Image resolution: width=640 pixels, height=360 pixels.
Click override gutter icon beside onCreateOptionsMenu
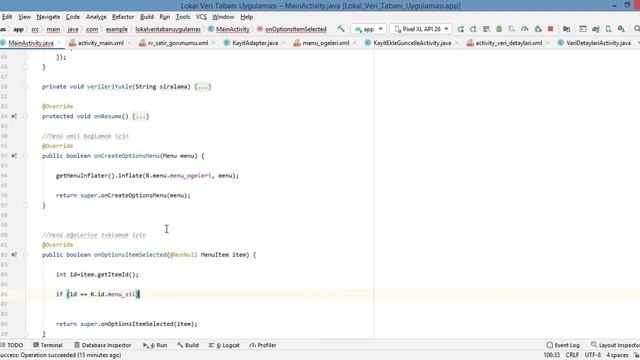pyautogui.click(x=14, y=156)
